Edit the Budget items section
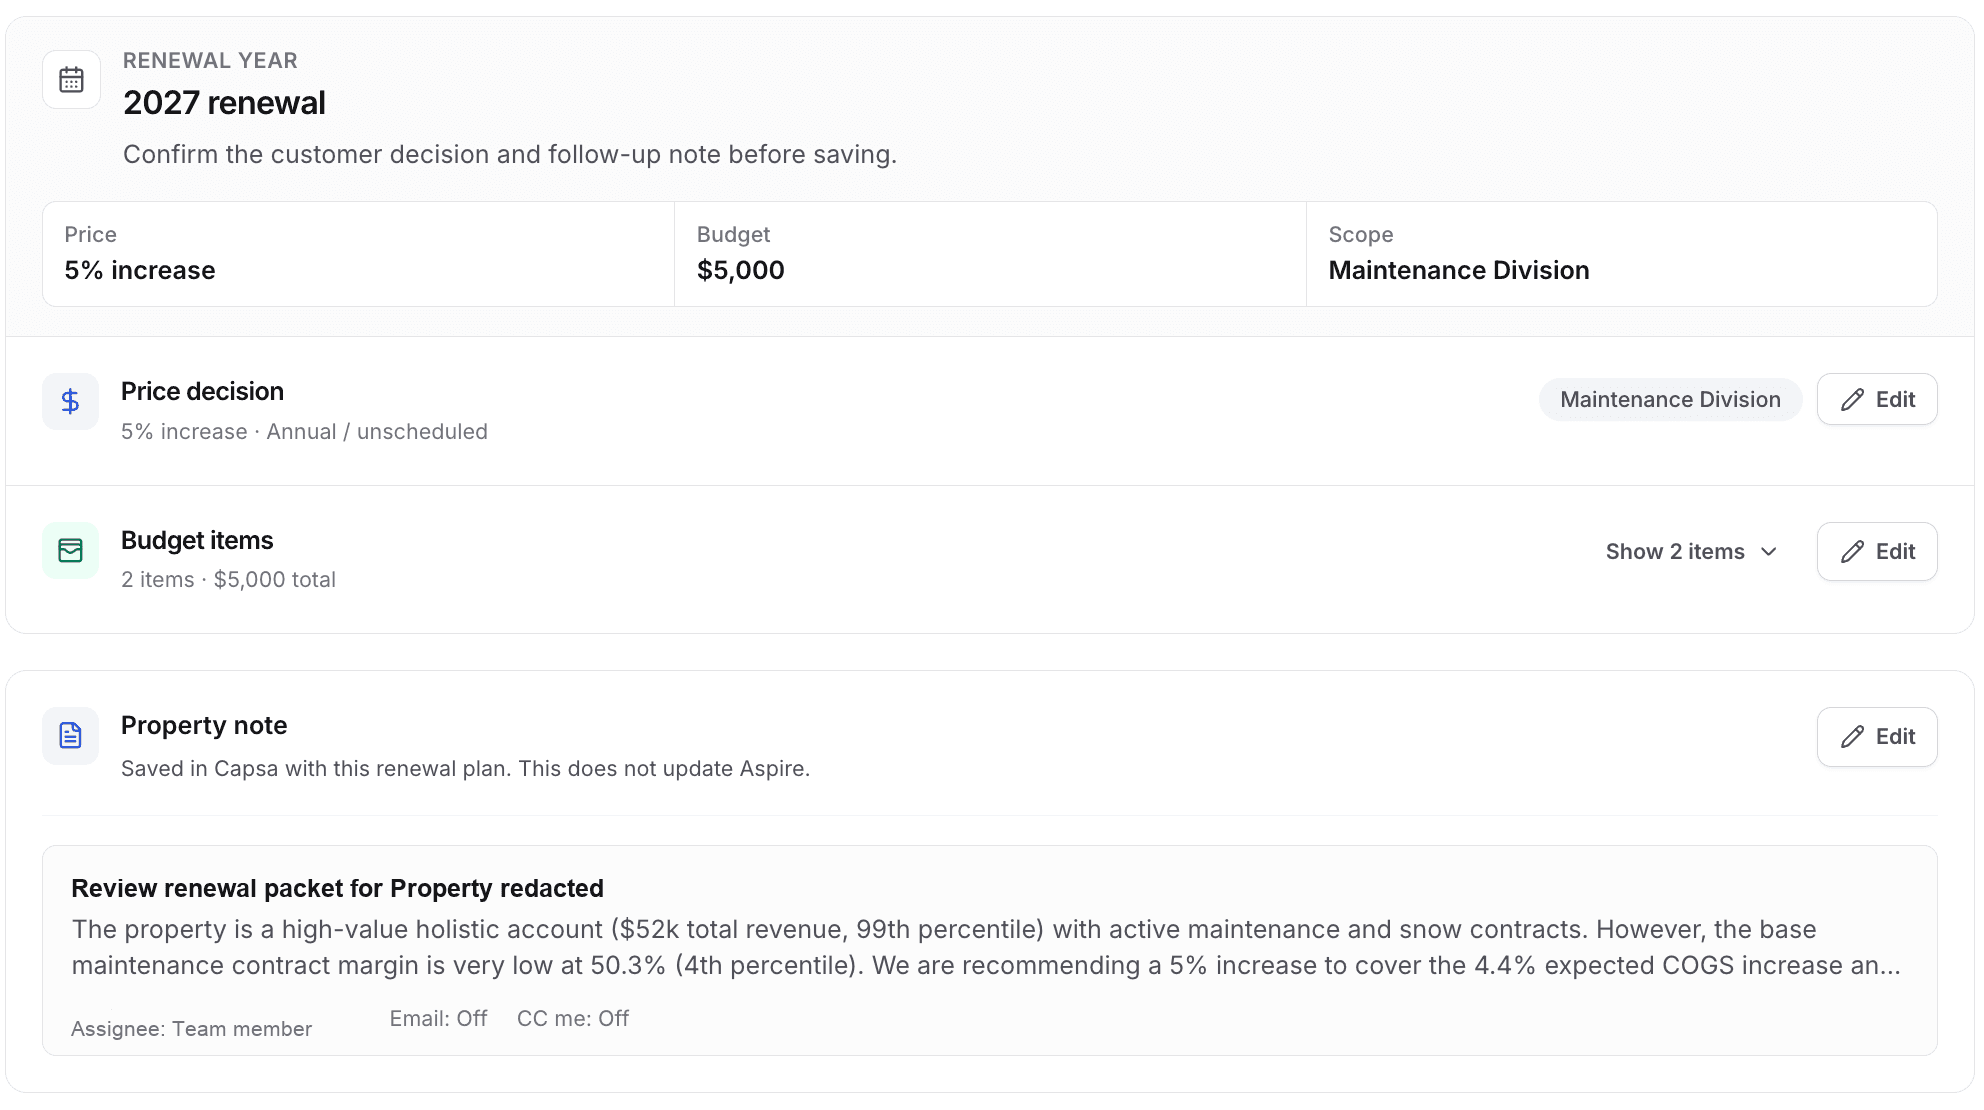This screenshot has width=1984, height=1110. pyautogui.click(x=1877, y=552)
